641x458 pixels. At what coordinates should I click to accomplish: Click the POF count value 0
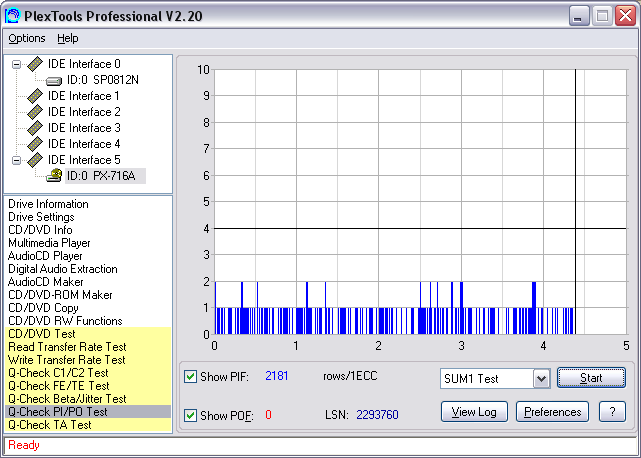(x=268, y=415)
